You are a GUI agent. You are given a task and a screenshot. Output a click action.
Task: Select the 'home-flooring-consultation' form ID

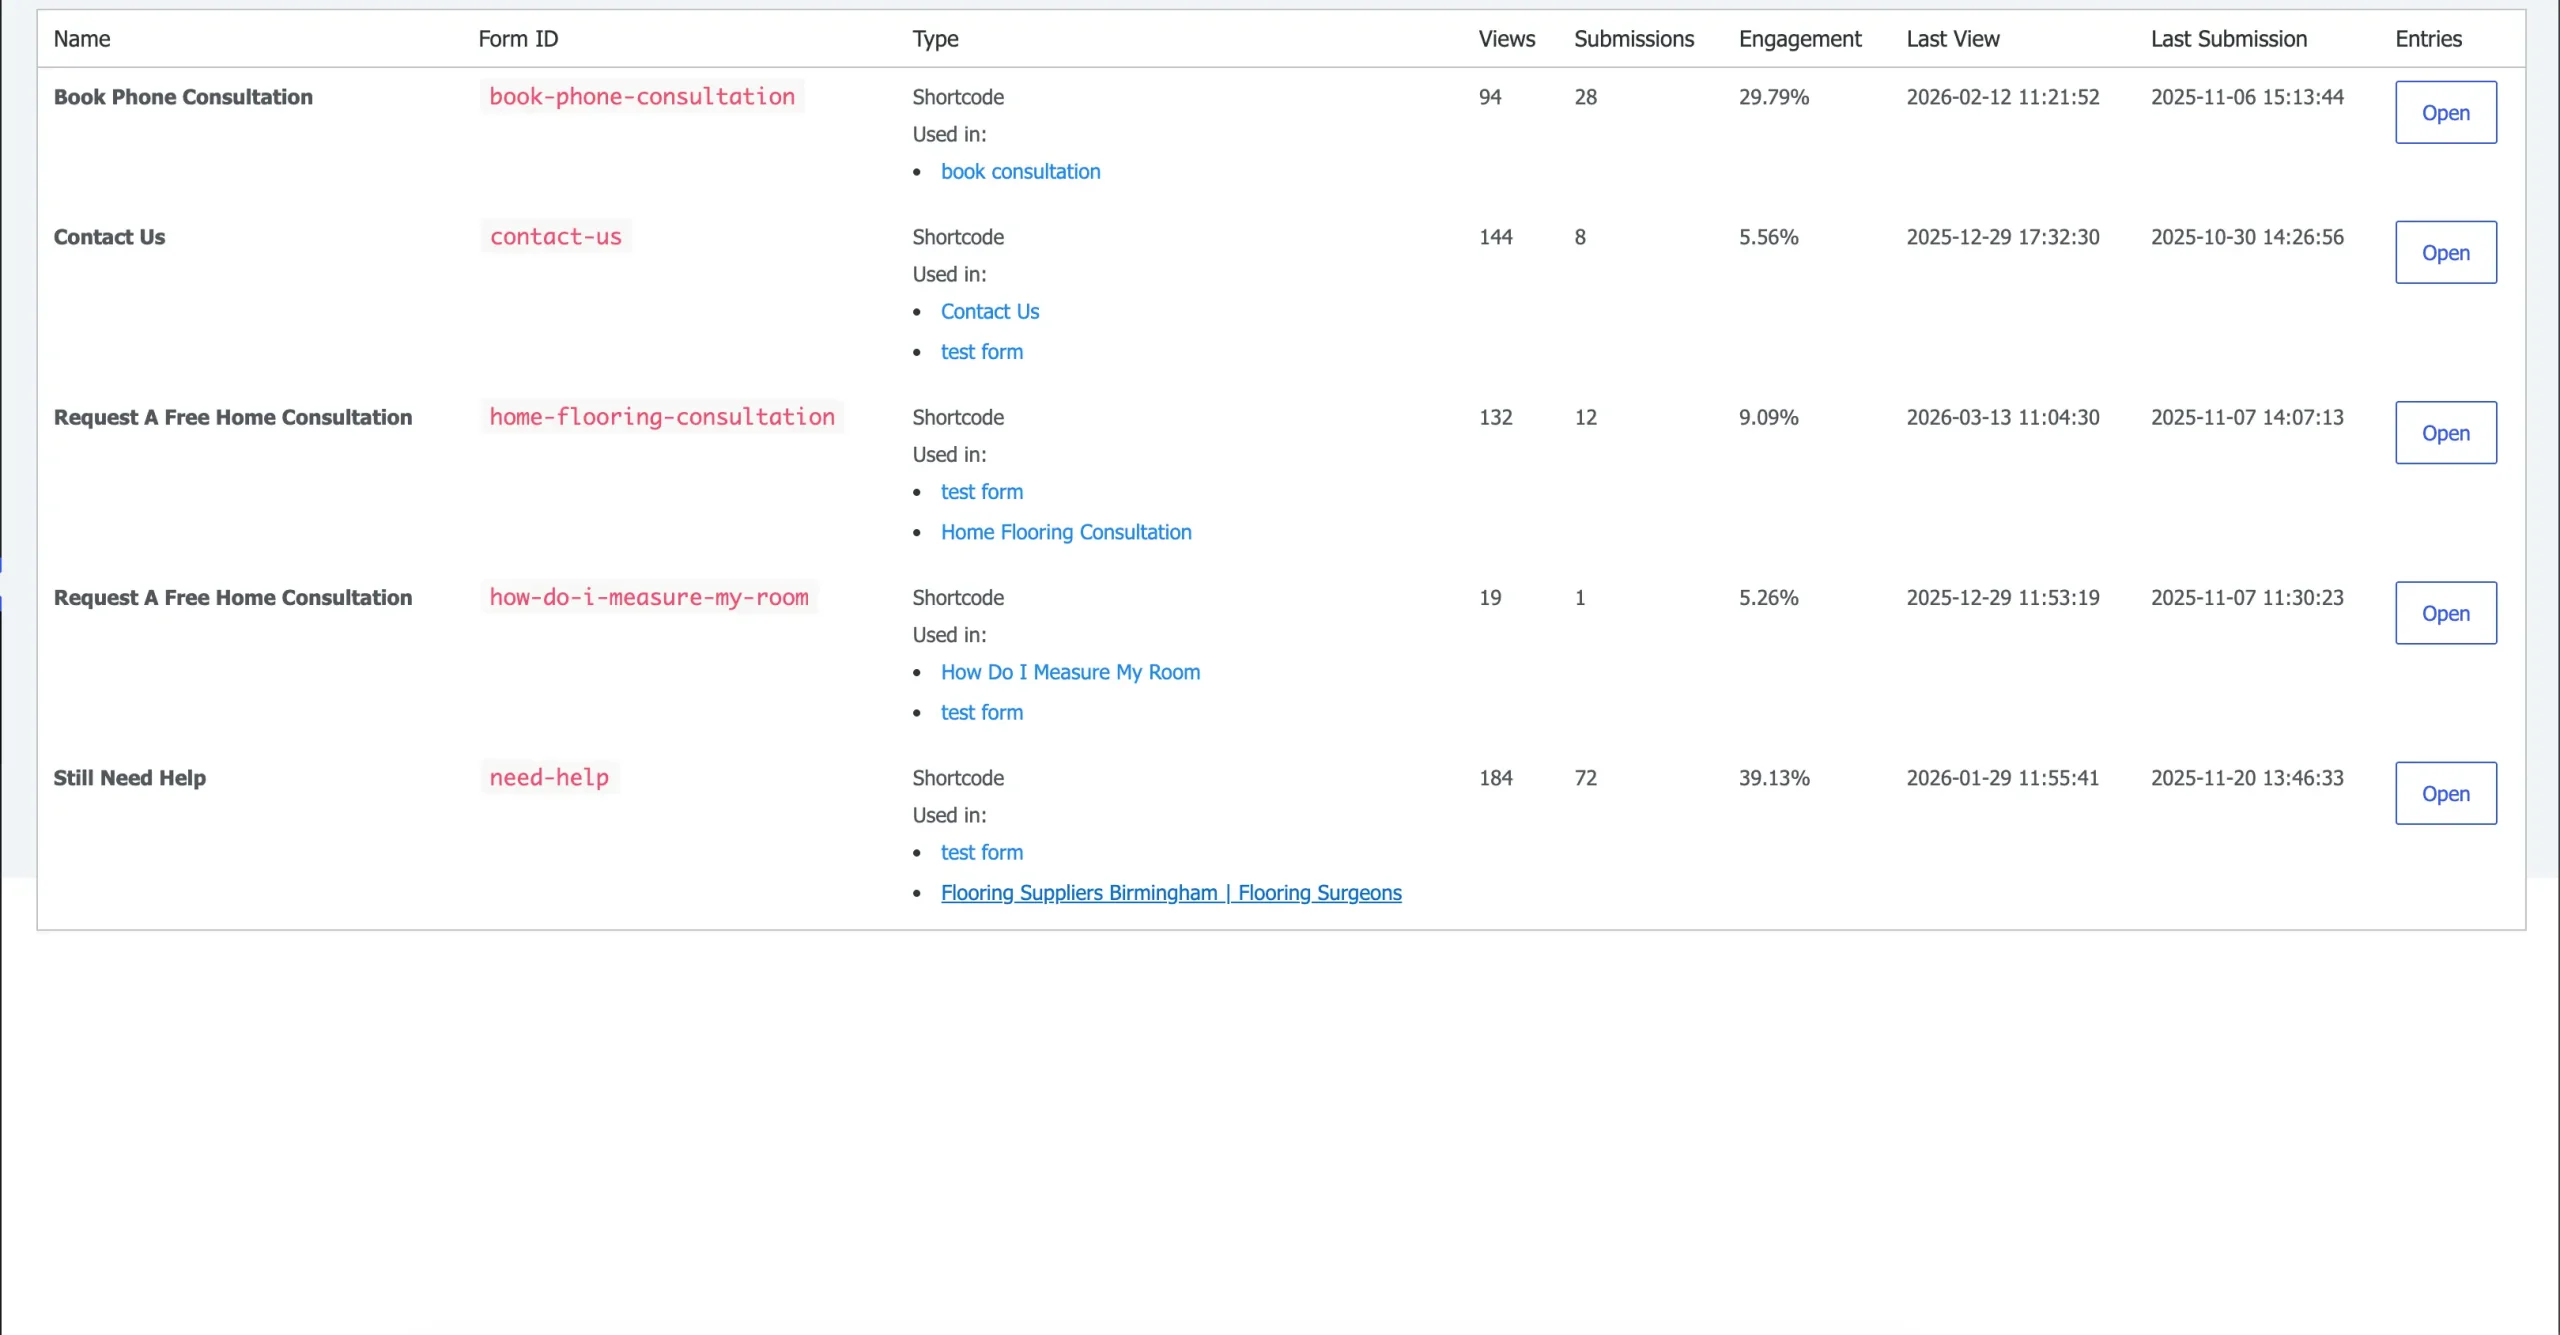pos(662,417)
